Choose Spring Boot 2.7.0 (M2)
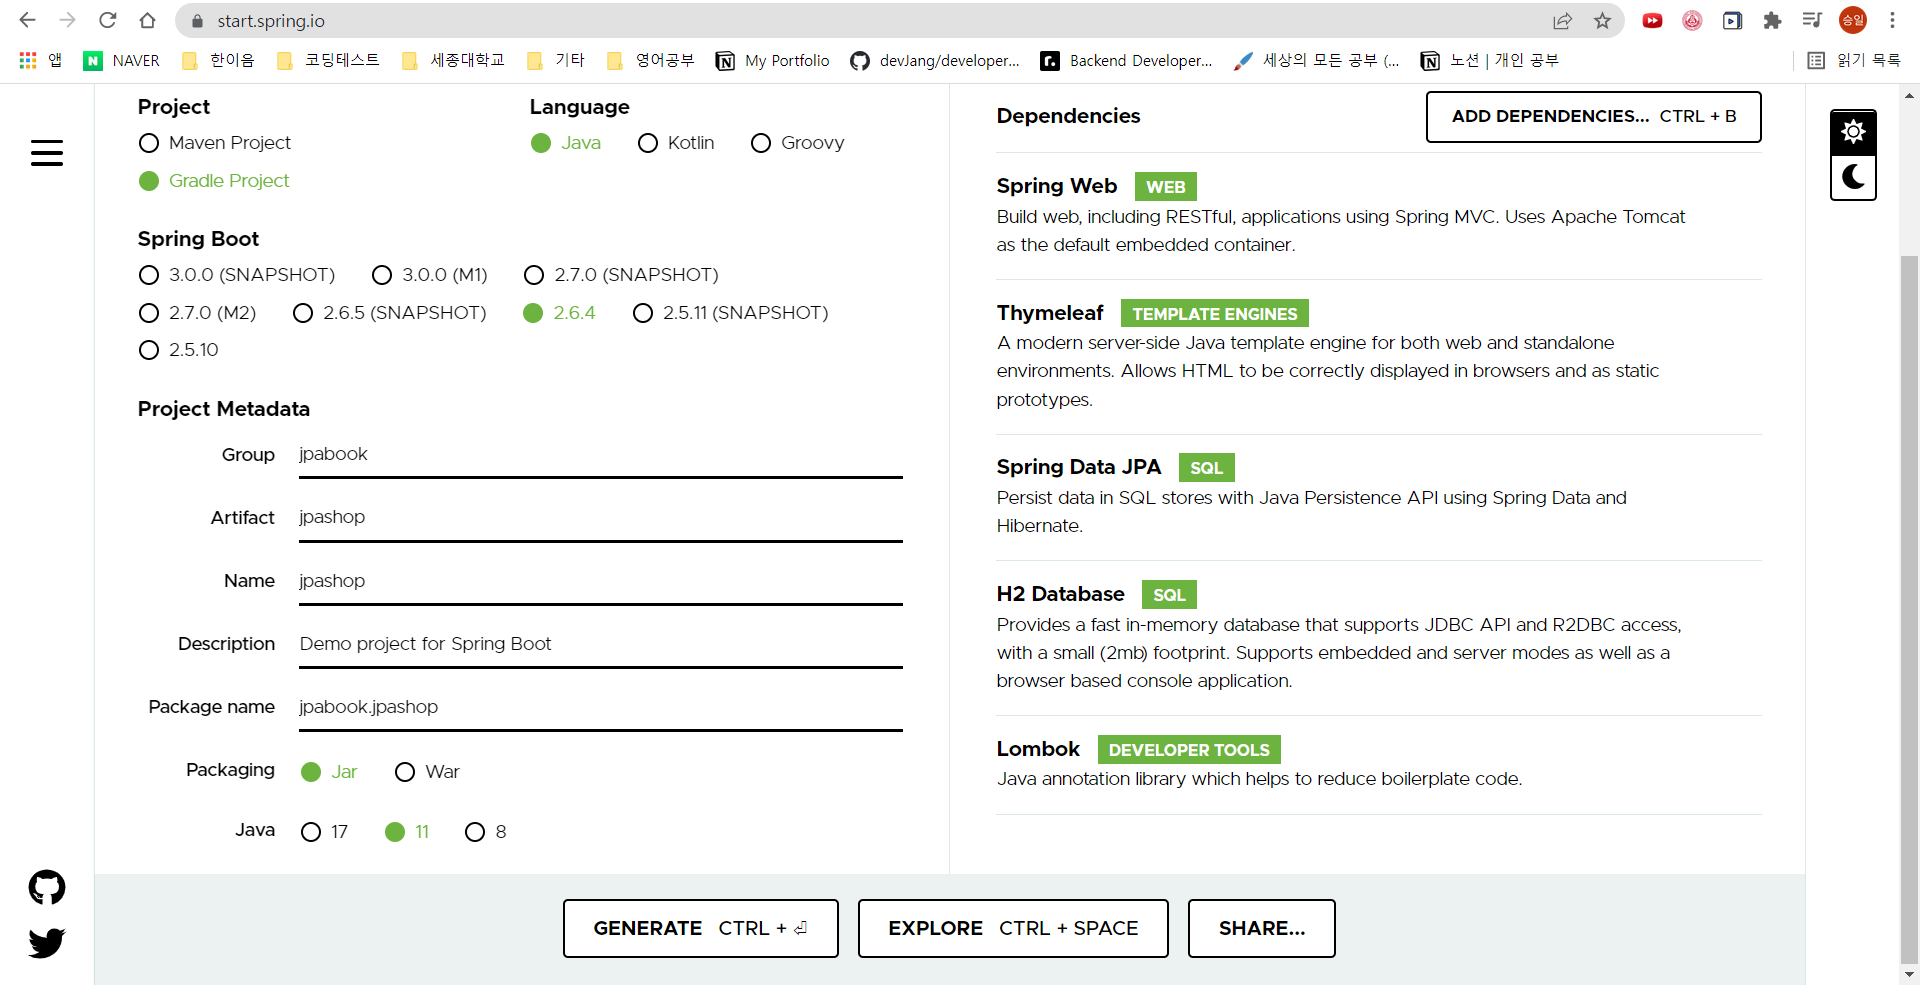The image size is (1920, 985). (198, 313)
